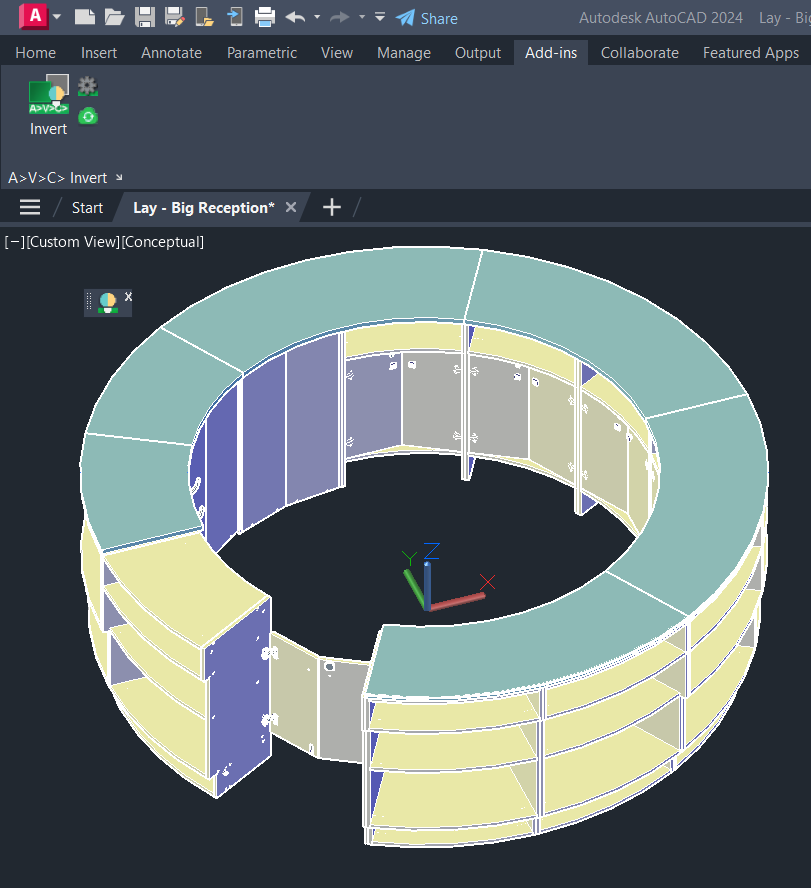Open the [Conceptual] visual style menu
This screenshot has height=888, width=811.
163,242
